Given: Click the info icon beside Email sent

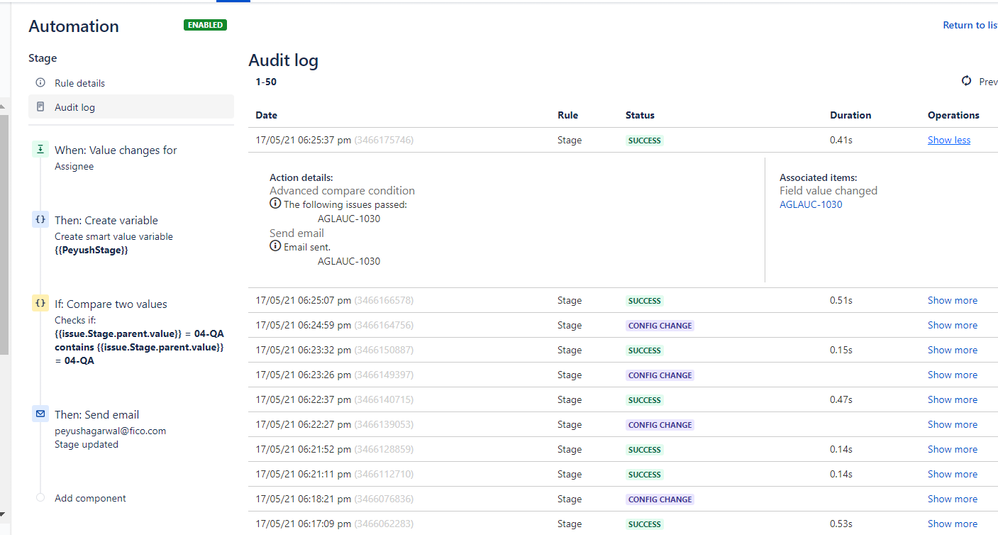Looking at the screenshot, I should coord(275,246).
